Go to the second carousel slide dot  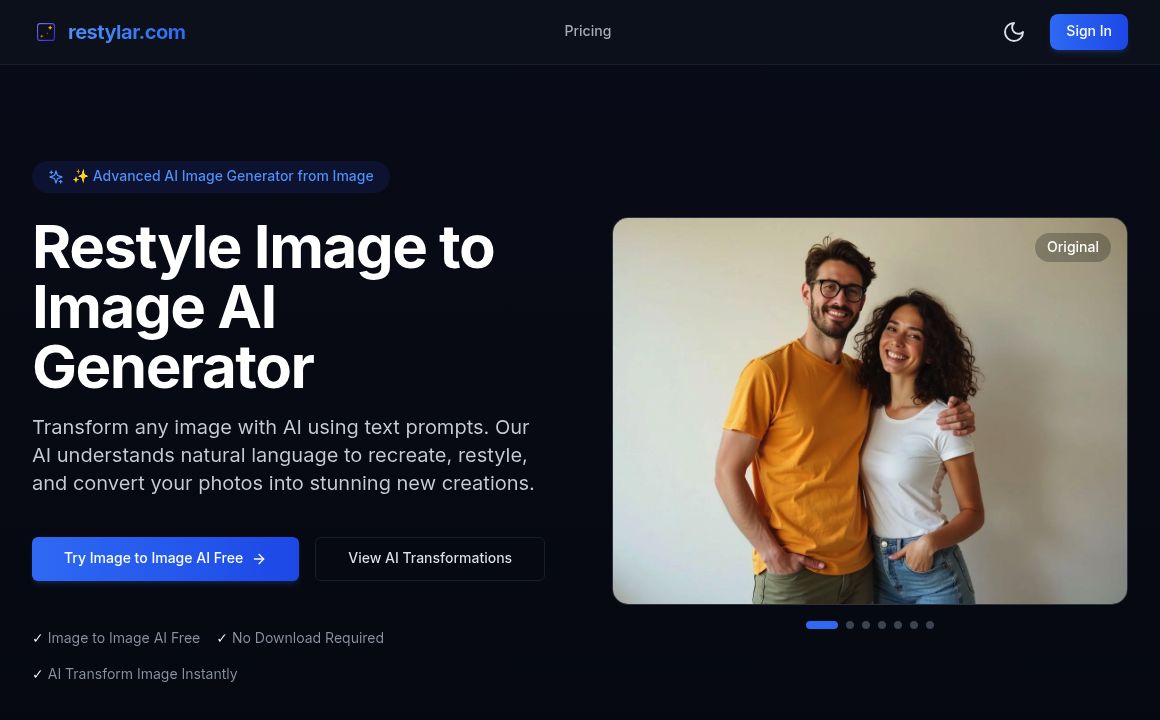pyautogui.click(x=850, y=625)
